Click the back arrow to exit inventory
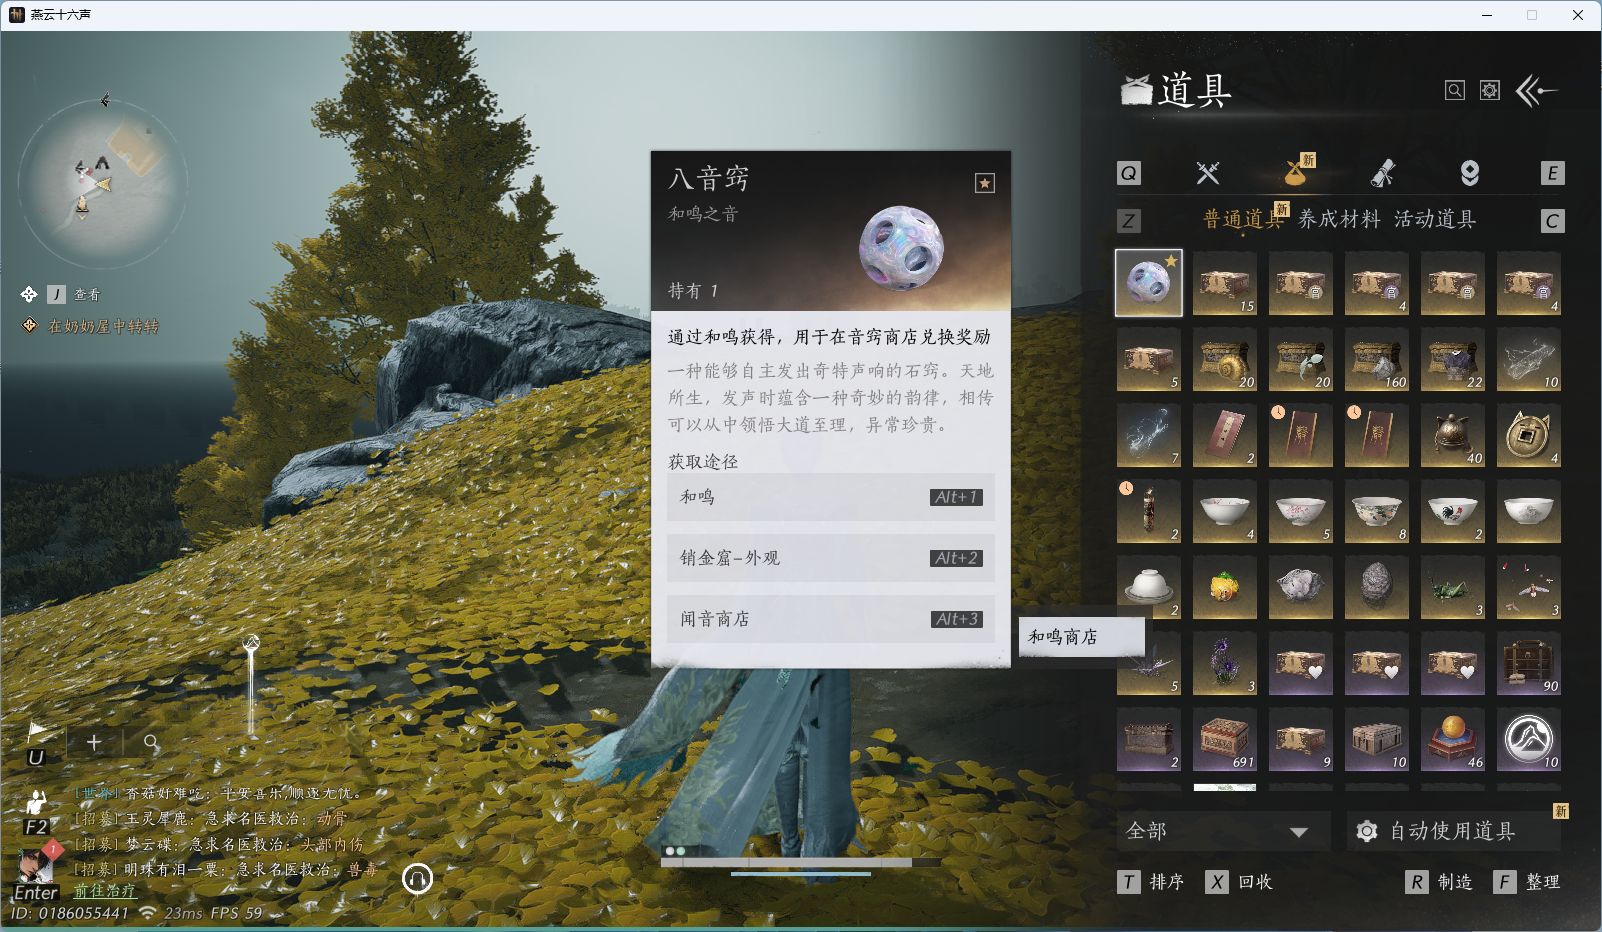 click(1537, 91)
